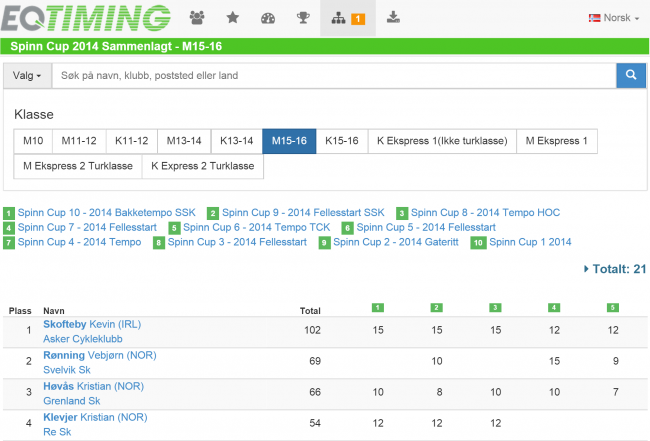Open the Valg dropdown

(27, 75)
